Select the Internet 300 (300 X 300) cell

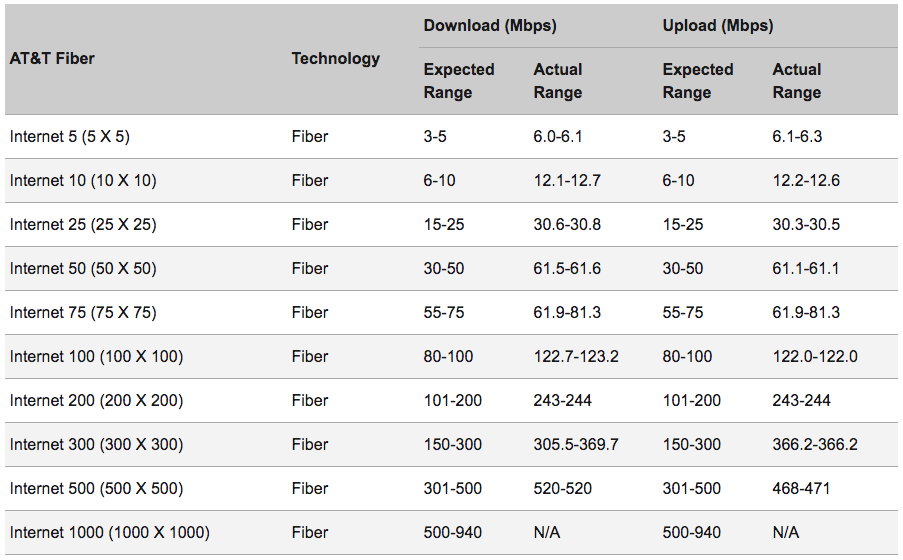pyautogui.click(x=96, y=445)
